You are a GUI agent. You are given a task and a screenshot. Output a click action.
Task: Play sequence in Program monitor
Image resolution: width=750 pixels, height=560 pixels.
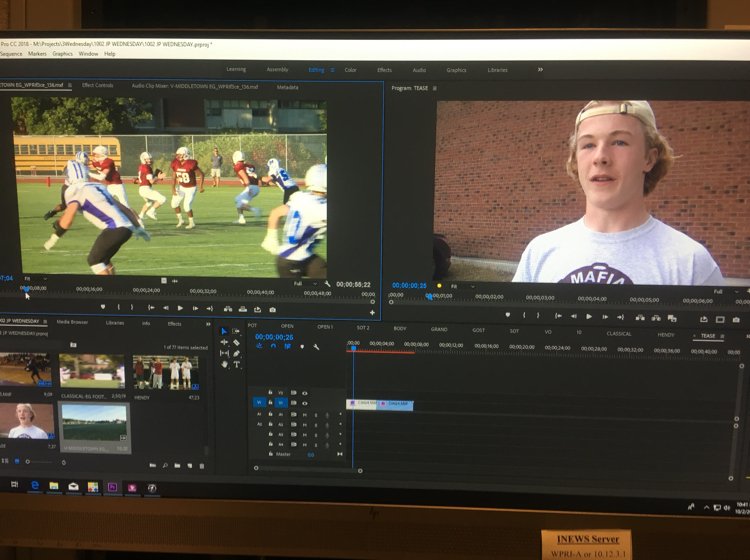point(589,317)
